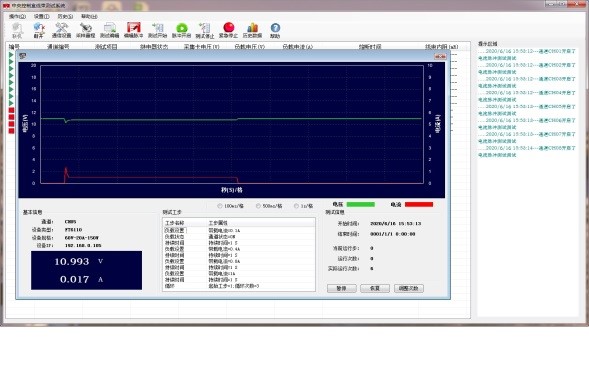The height and width of the screenshot is (375, 589).
Task: Click the green Pulse Start play icon
Action: (x=181, y=30)
